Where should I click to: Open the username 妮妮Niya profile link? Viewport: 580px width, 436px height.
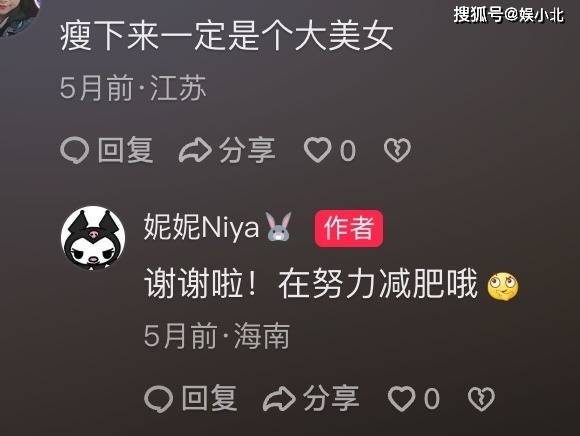coord(202,227)
